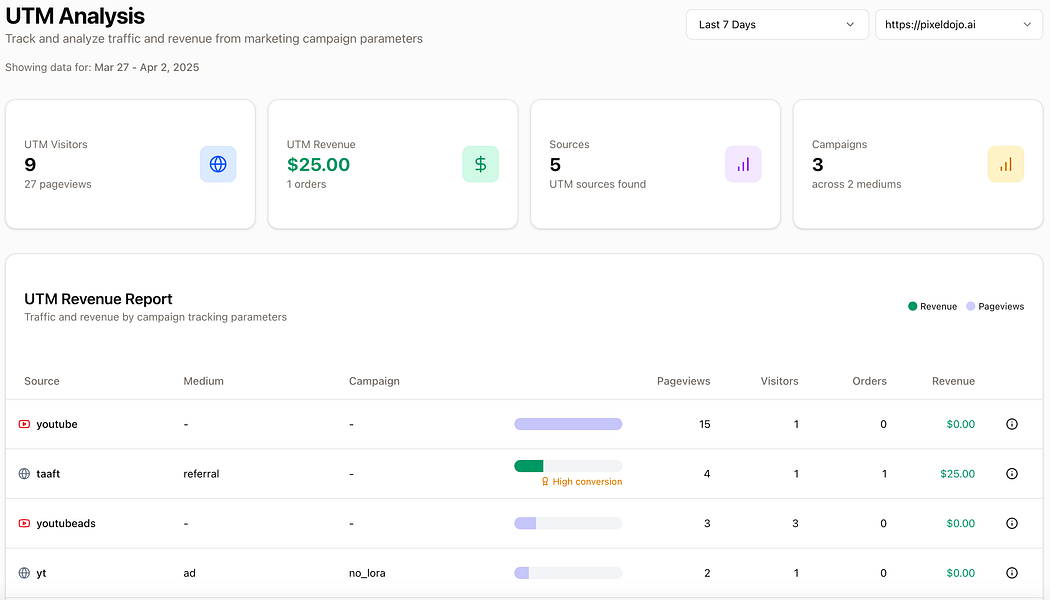Click the orange bar chart Campaigns icon
This screenshot has height=600, width=1050.
pos(1005,164)
